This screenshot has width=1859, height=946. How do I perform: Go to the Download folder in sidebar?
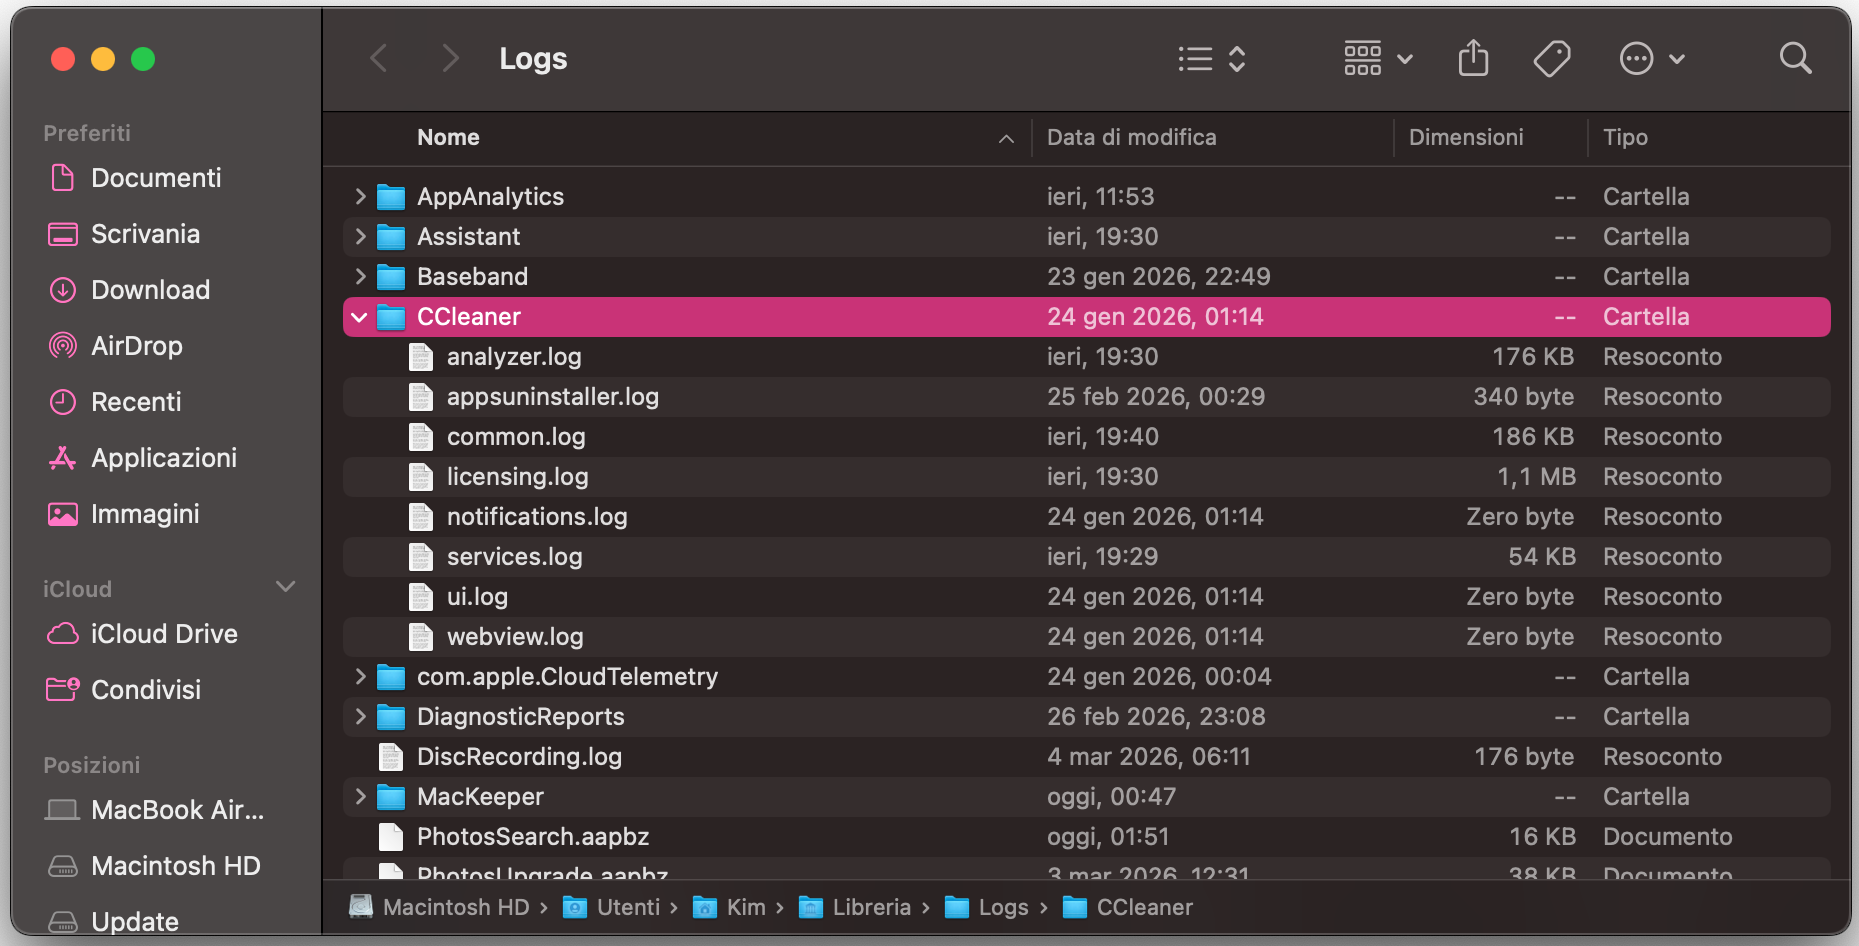pyautogui.click(x=150, y=289)
